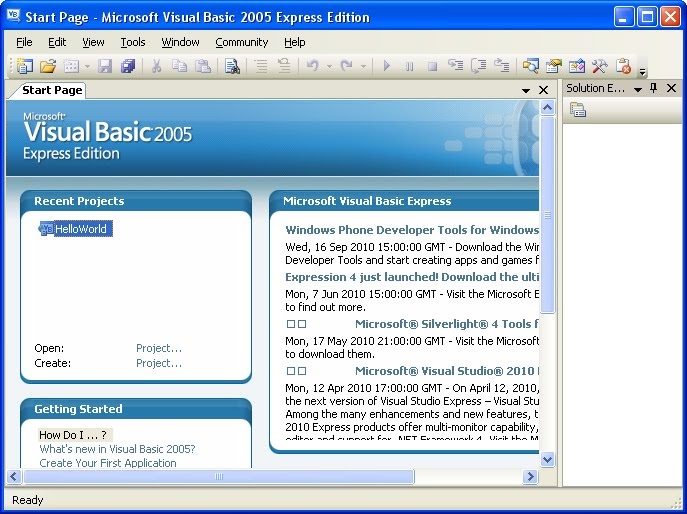Click the Add New Item toolbar icon
This screenshot has height=514, width=687.
point(71,66)
